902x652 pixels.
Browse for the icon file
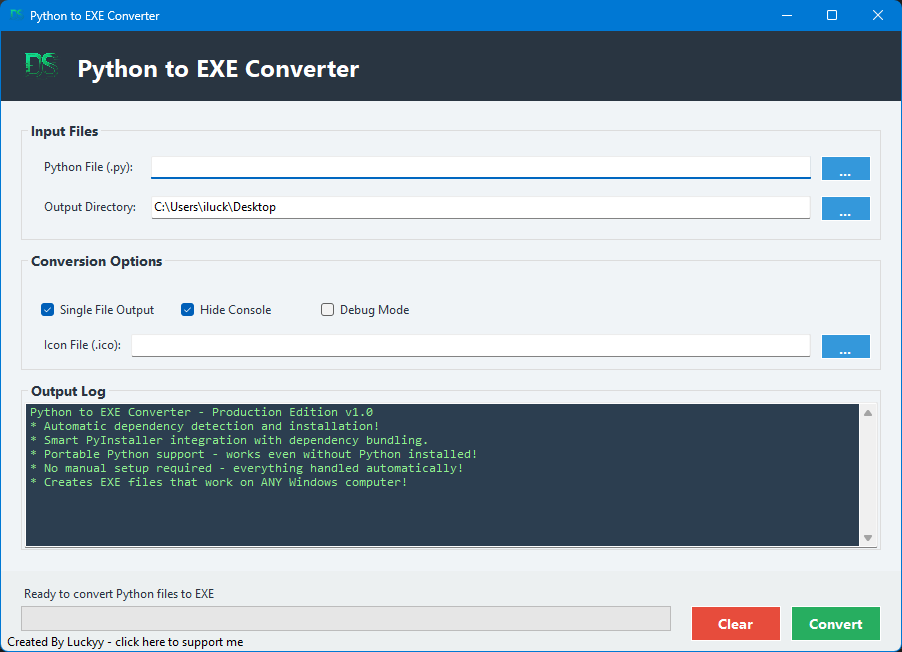(845, 346)
